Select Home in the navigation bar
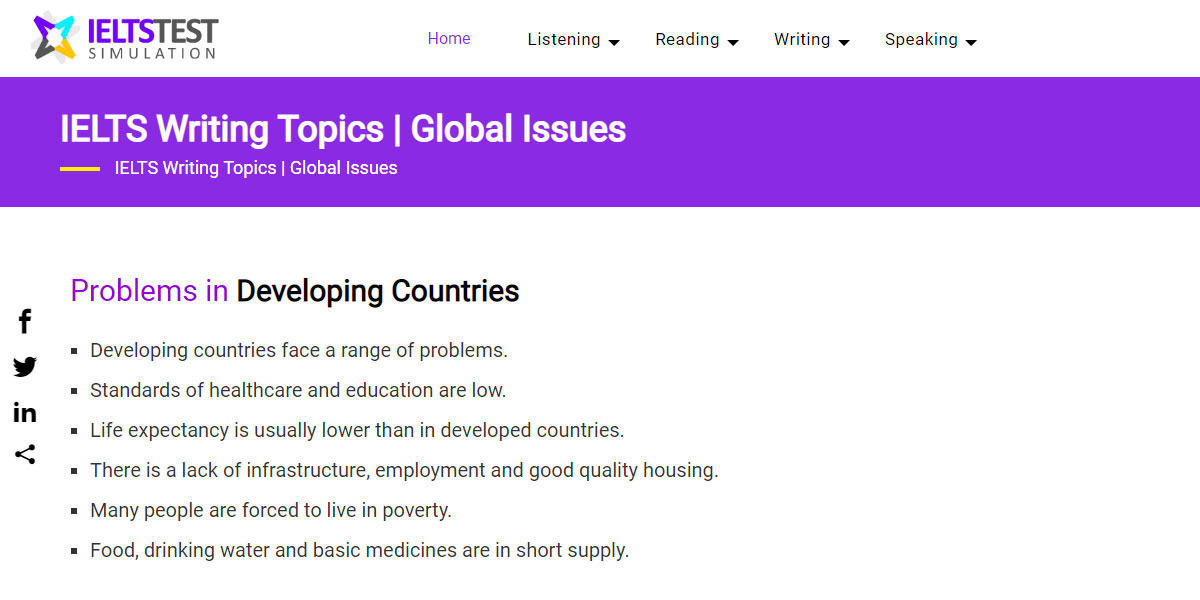 coord(449,38)
